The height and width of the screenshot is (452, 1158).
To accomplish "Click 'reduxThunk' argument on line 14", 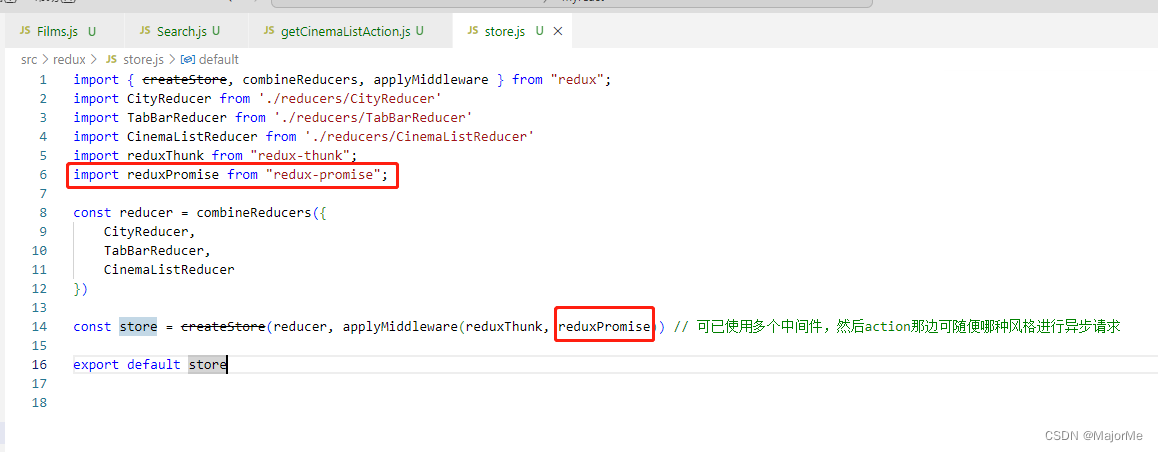I will coord(503,326).
